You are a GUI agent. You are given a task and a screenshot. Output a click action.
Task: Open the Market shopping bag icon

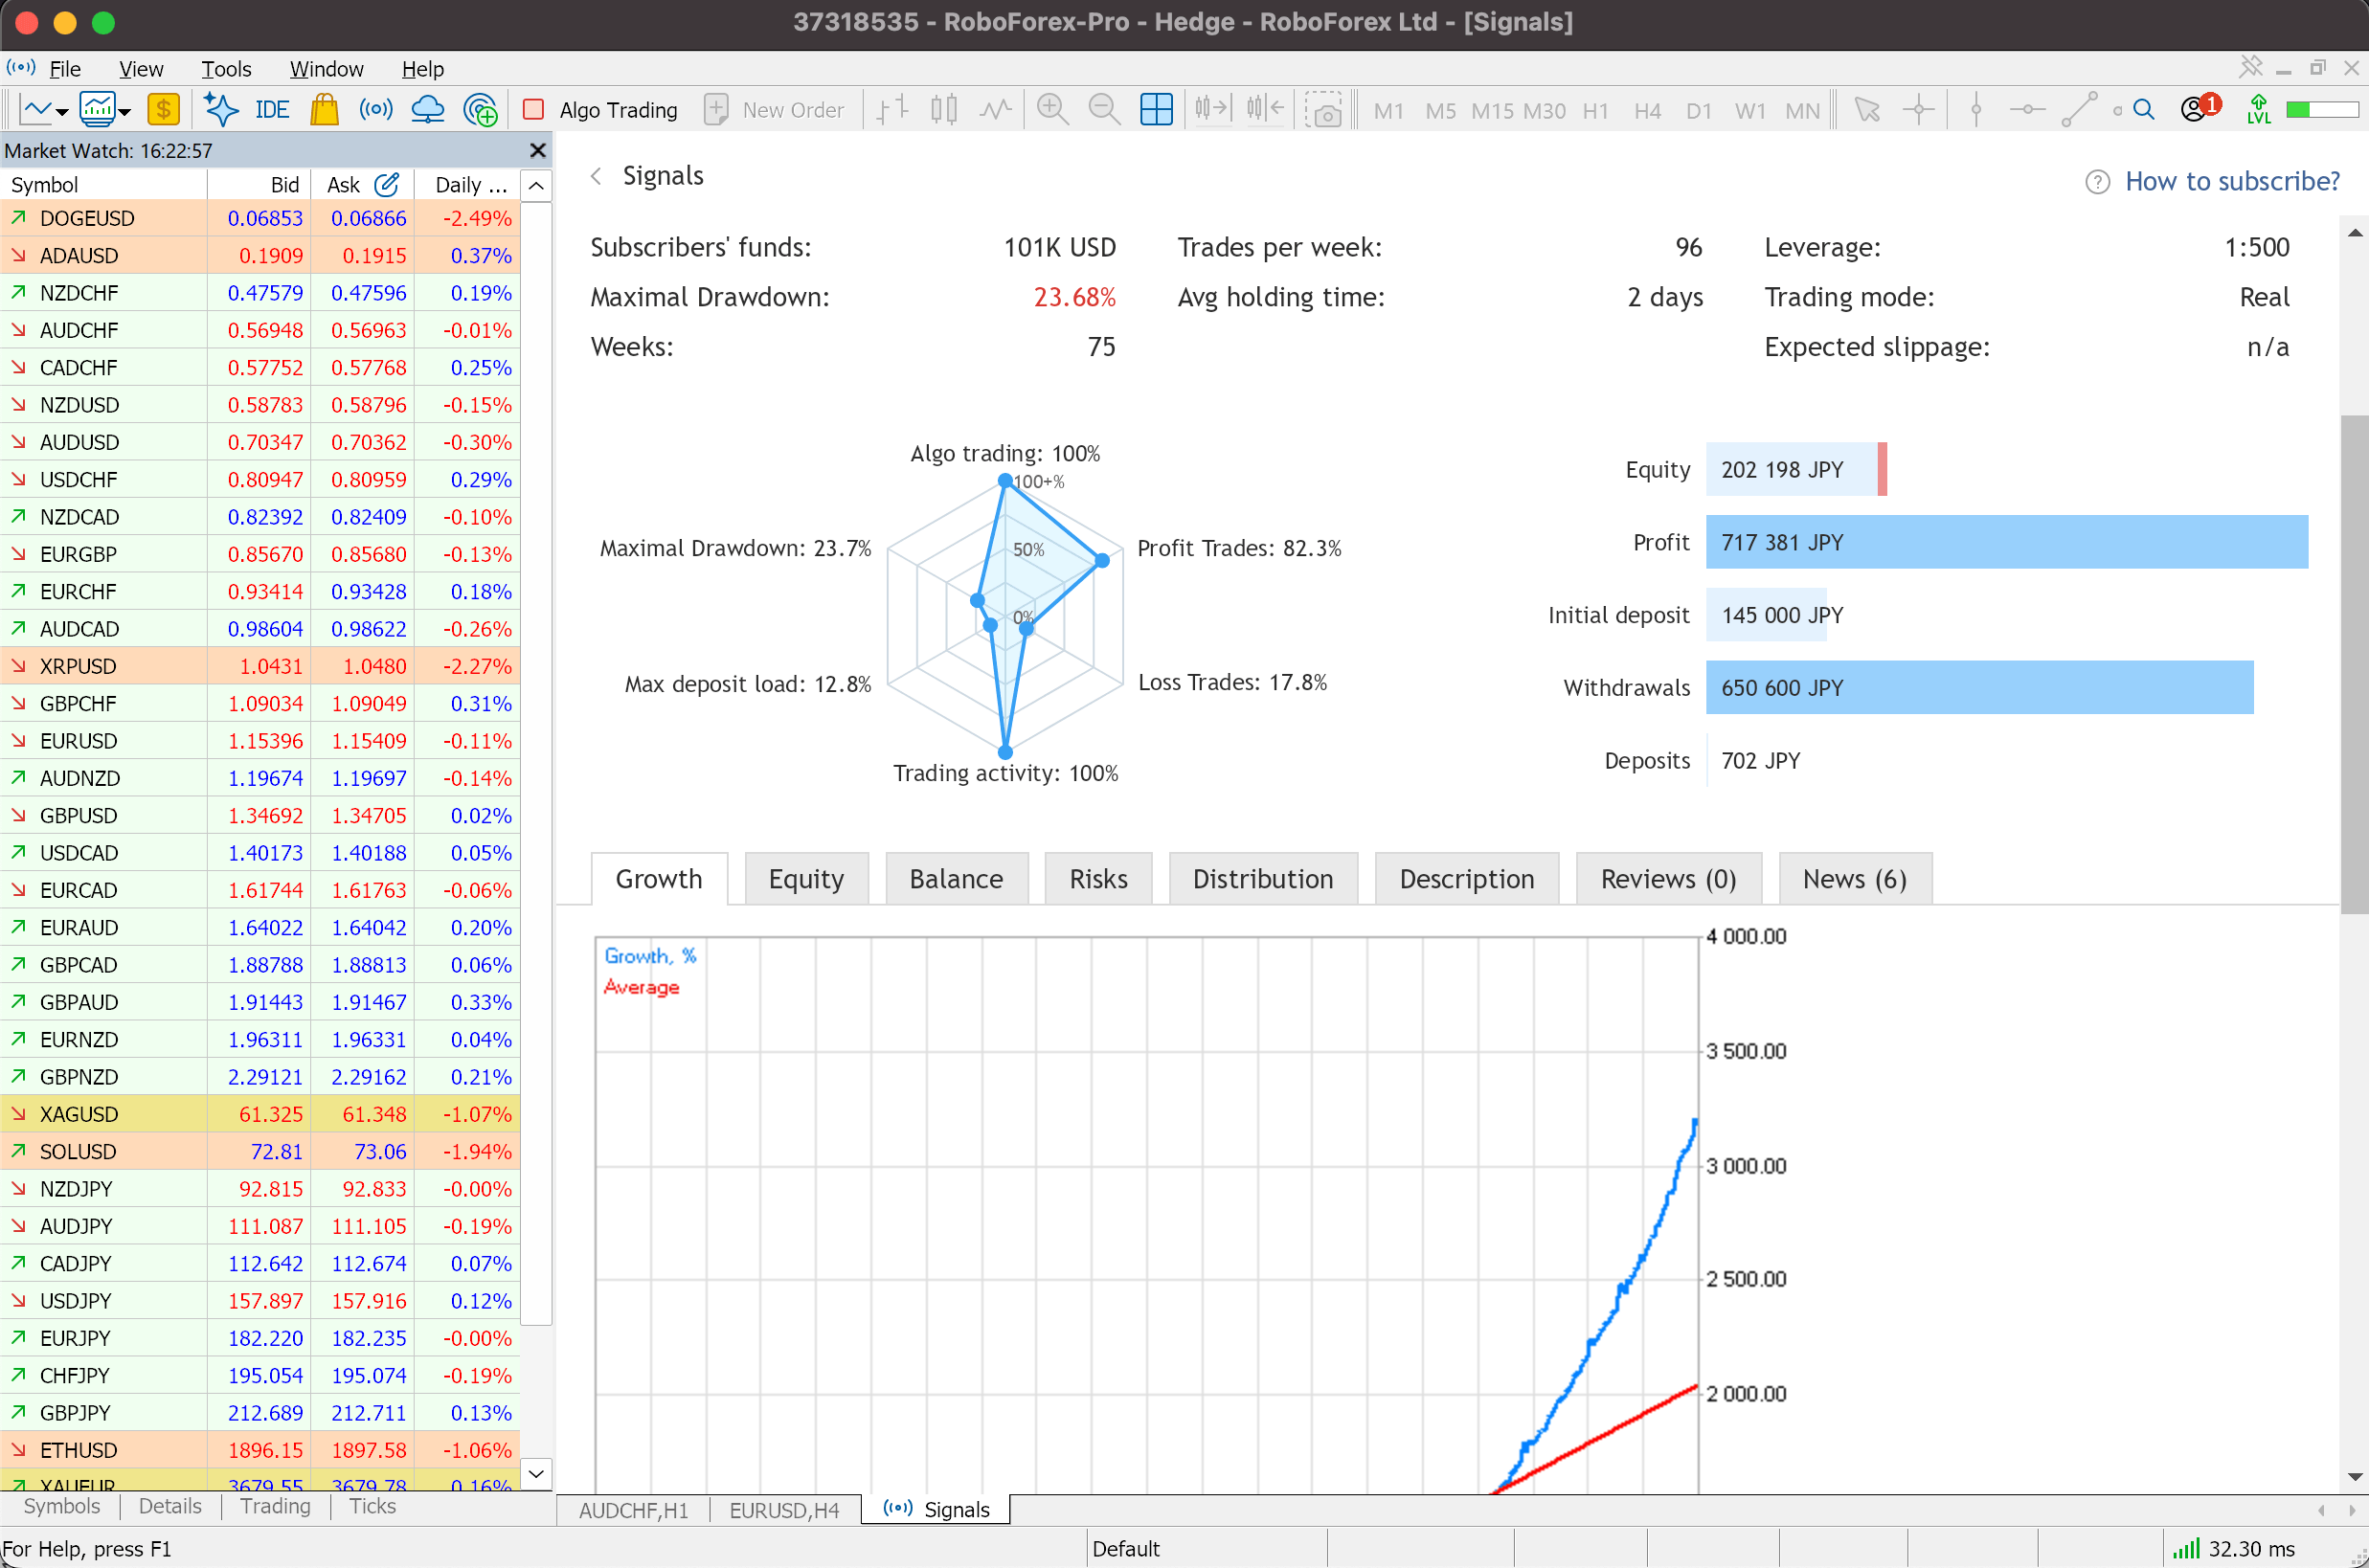click(x=324, y=109)
